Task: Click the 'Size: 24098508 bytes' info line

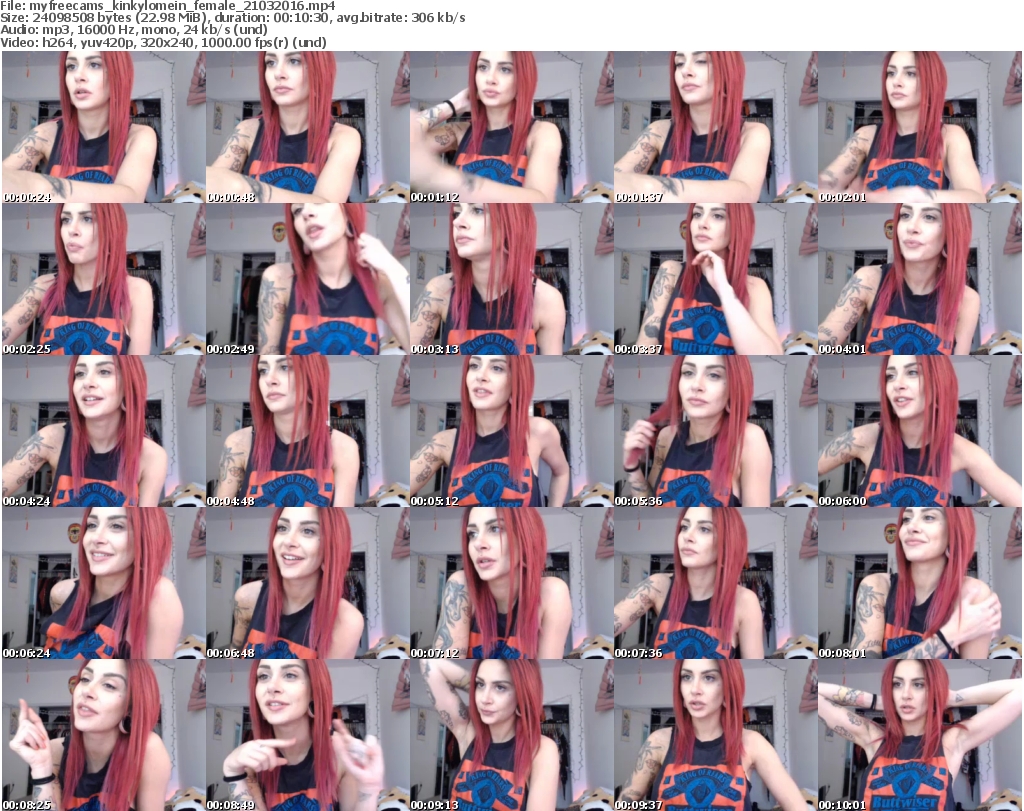Action: point(233,18)
